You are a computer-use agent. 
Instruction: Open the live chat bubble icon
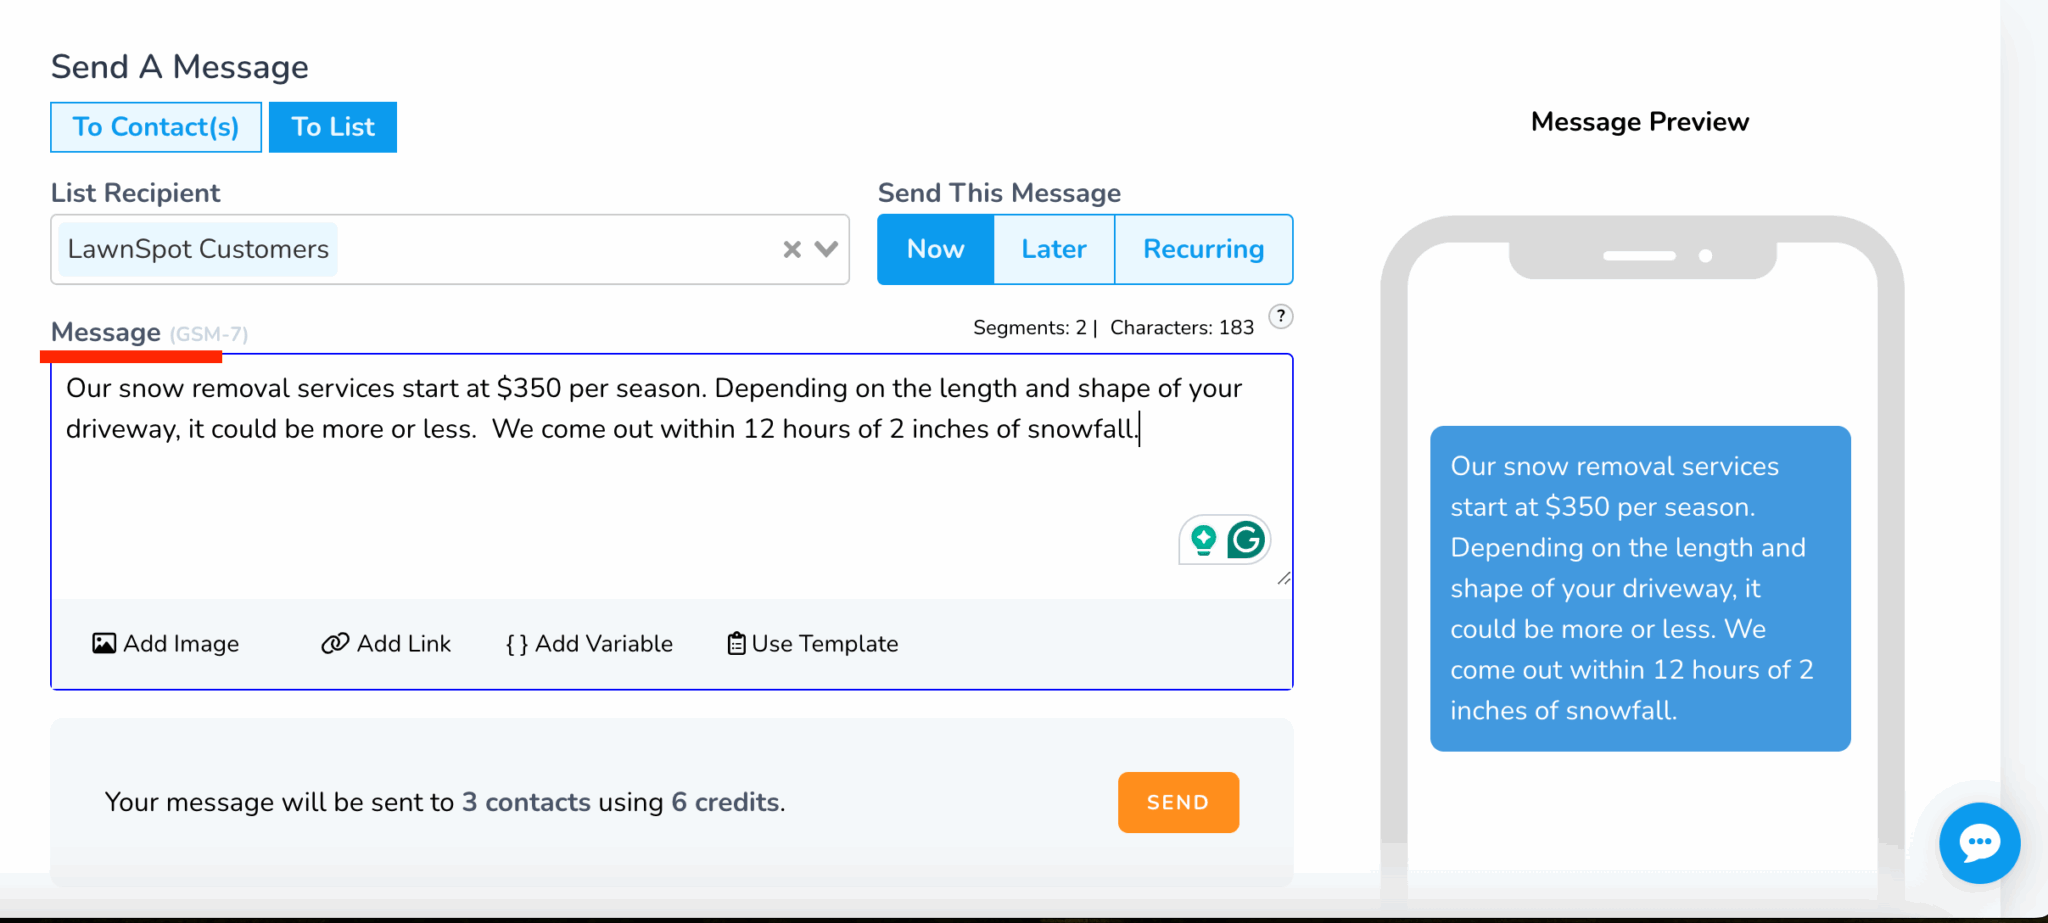(1978, 843)
